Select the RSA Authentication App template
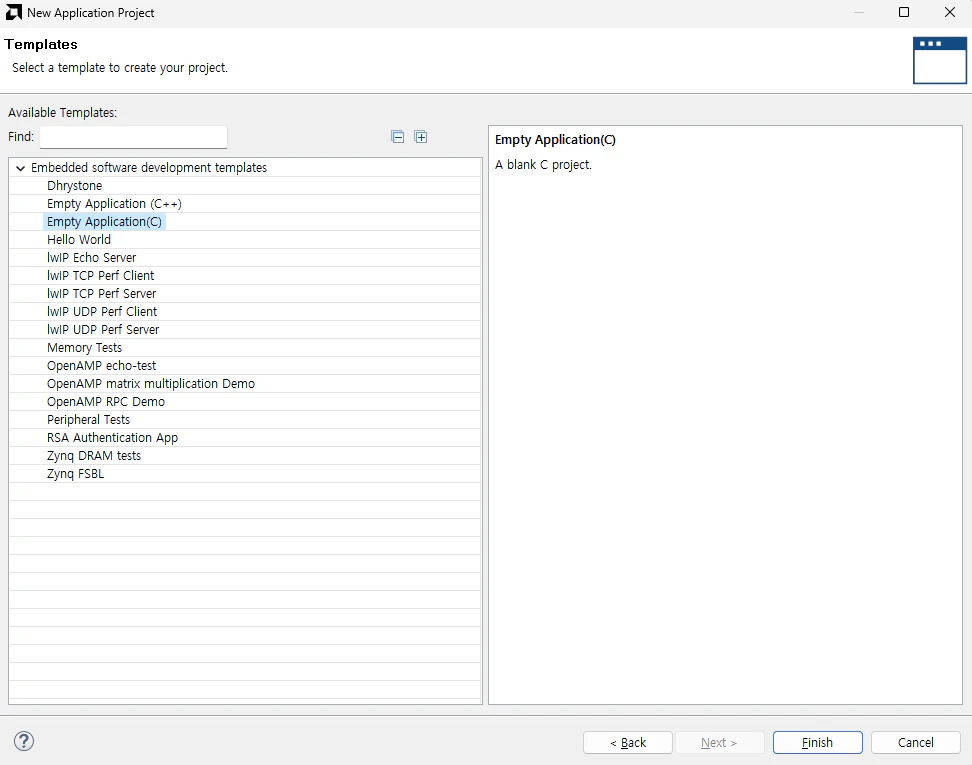The width and height of the screenshot is (972, 765). 112,437
